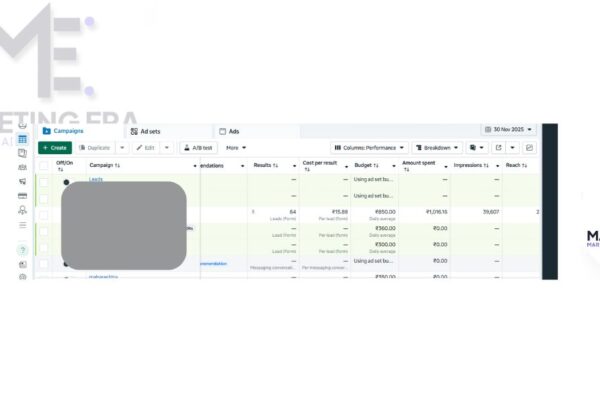The height and width of the screenshot is (419, 600).
Task: Click the ₹15.88 cost per result value
Action: [340, 212]
